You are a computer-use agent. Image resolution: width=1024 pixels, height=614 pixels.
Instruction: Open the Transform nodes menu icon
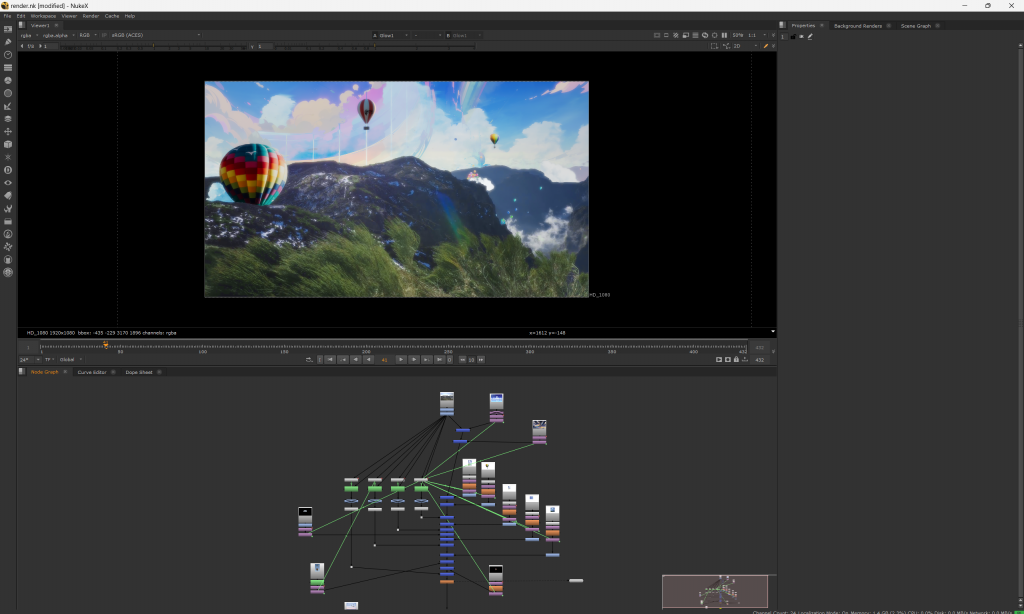coord(8,132)
